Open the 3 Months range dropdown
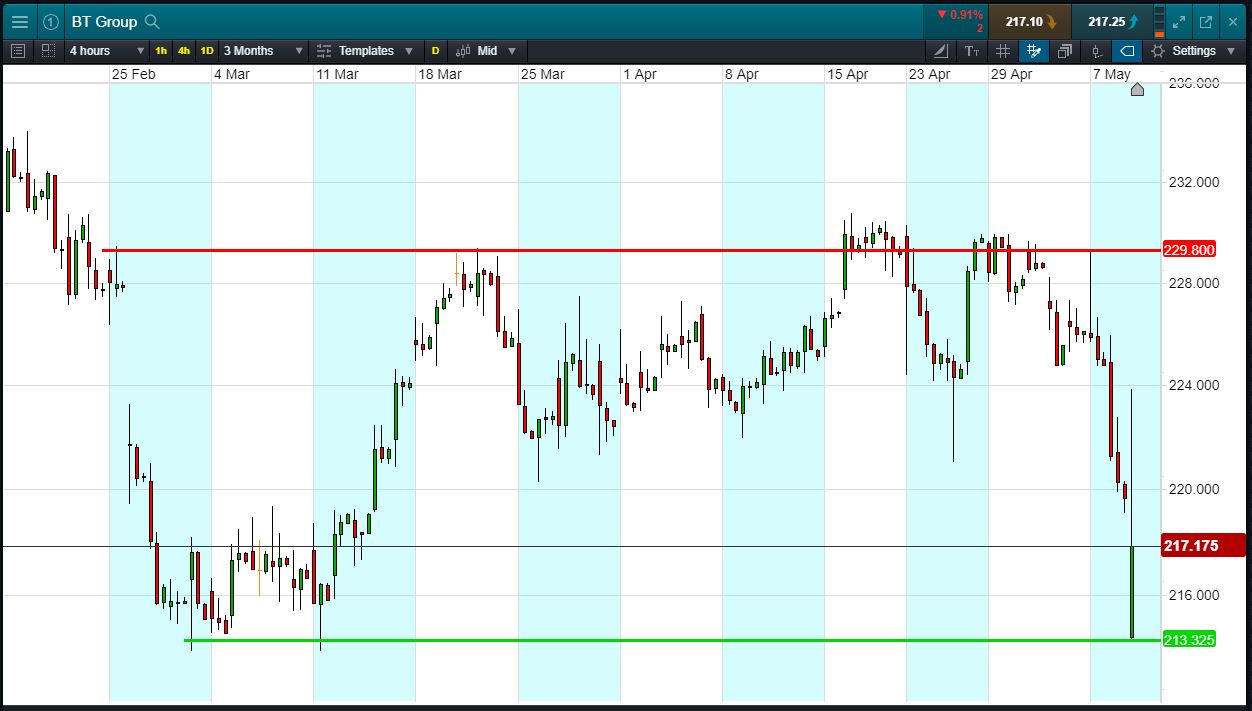This screenshot has width=1252, height=711. point(264,50)
